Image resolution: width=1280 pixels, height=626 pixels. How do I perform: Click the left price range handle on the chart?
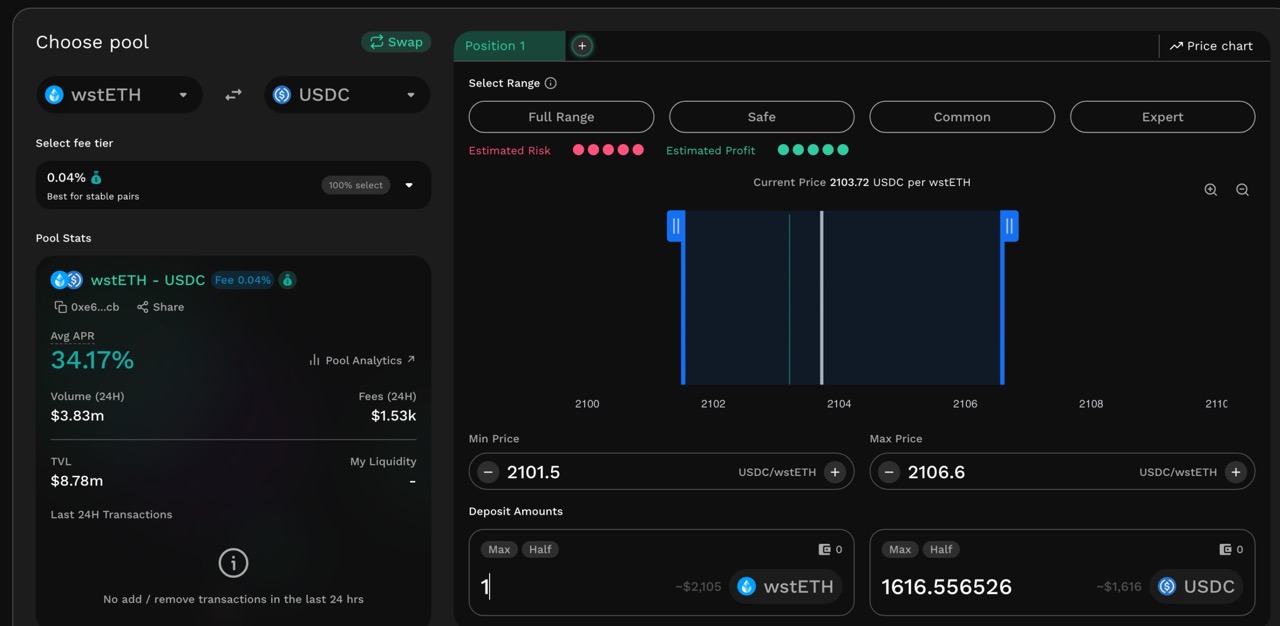[676, 226]
